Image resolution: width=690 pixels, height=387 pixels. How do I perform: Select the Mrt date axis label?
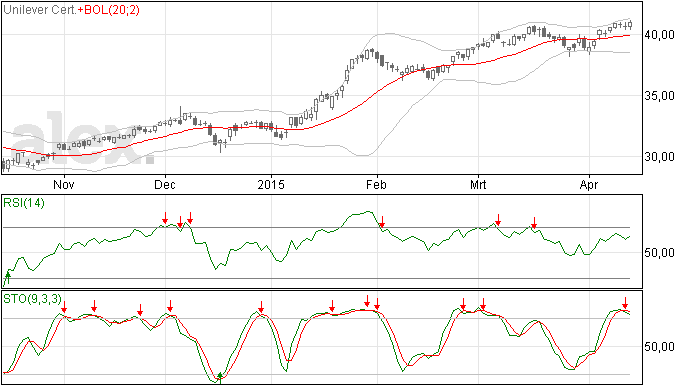click(x=478, y=184)
